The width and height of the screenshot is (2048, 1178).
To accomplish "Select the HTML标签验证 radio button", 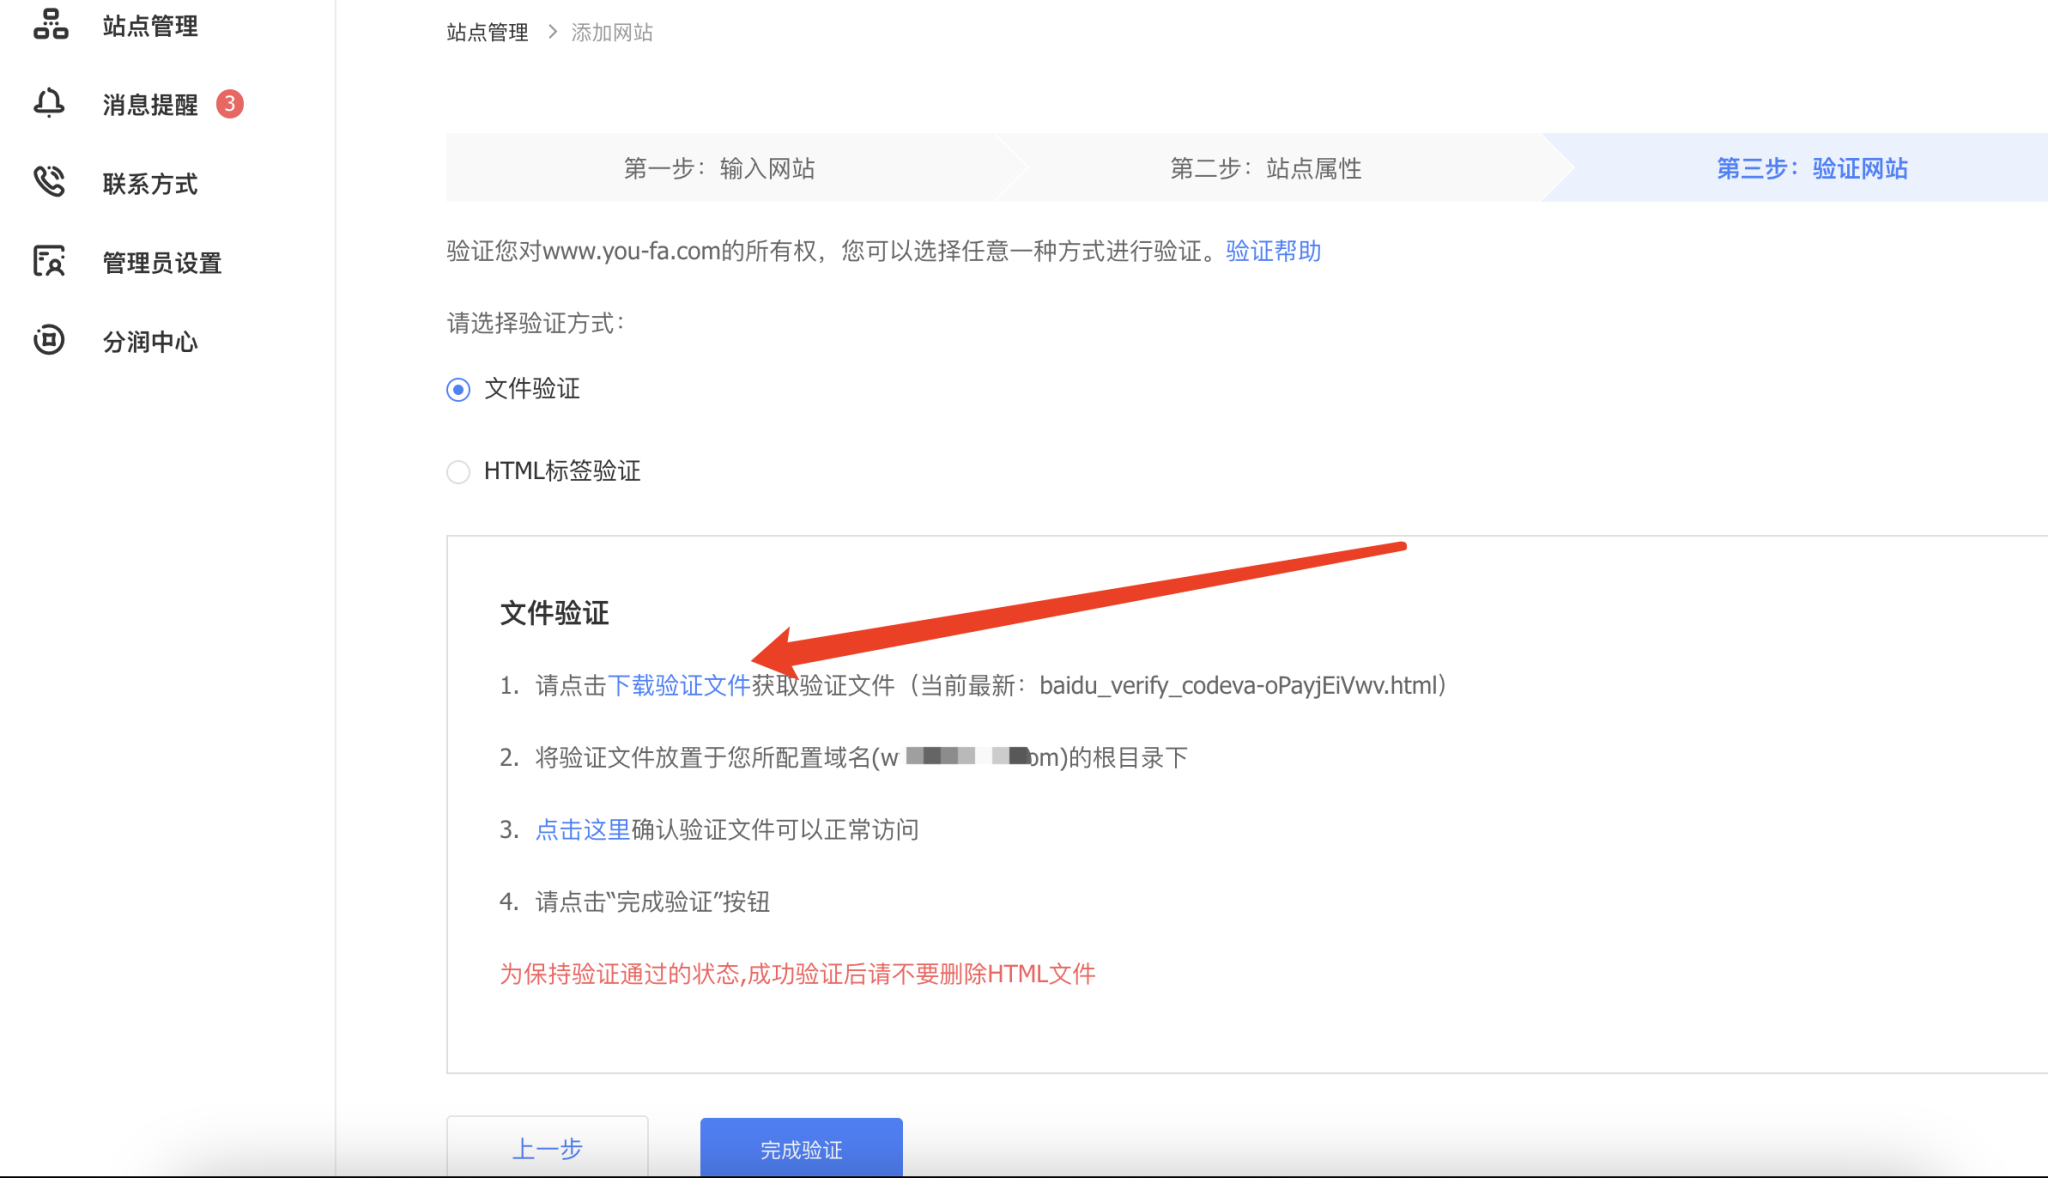I will coord(458,472).
